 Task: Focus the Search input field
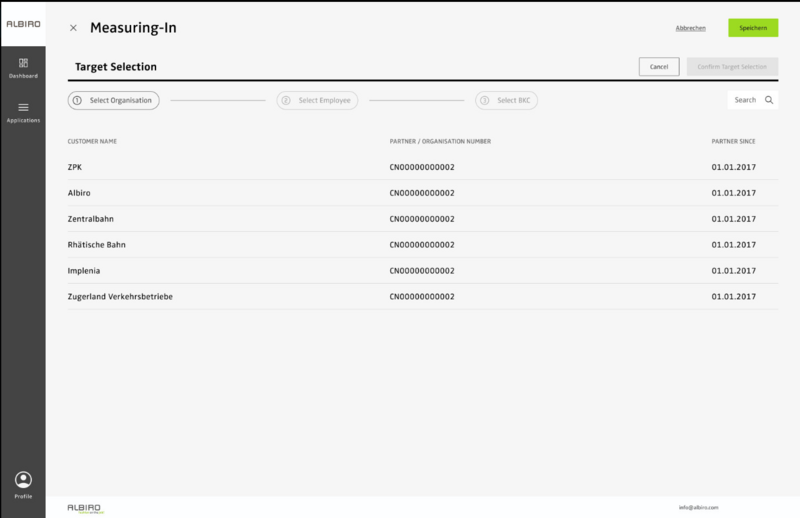[745, 100]
